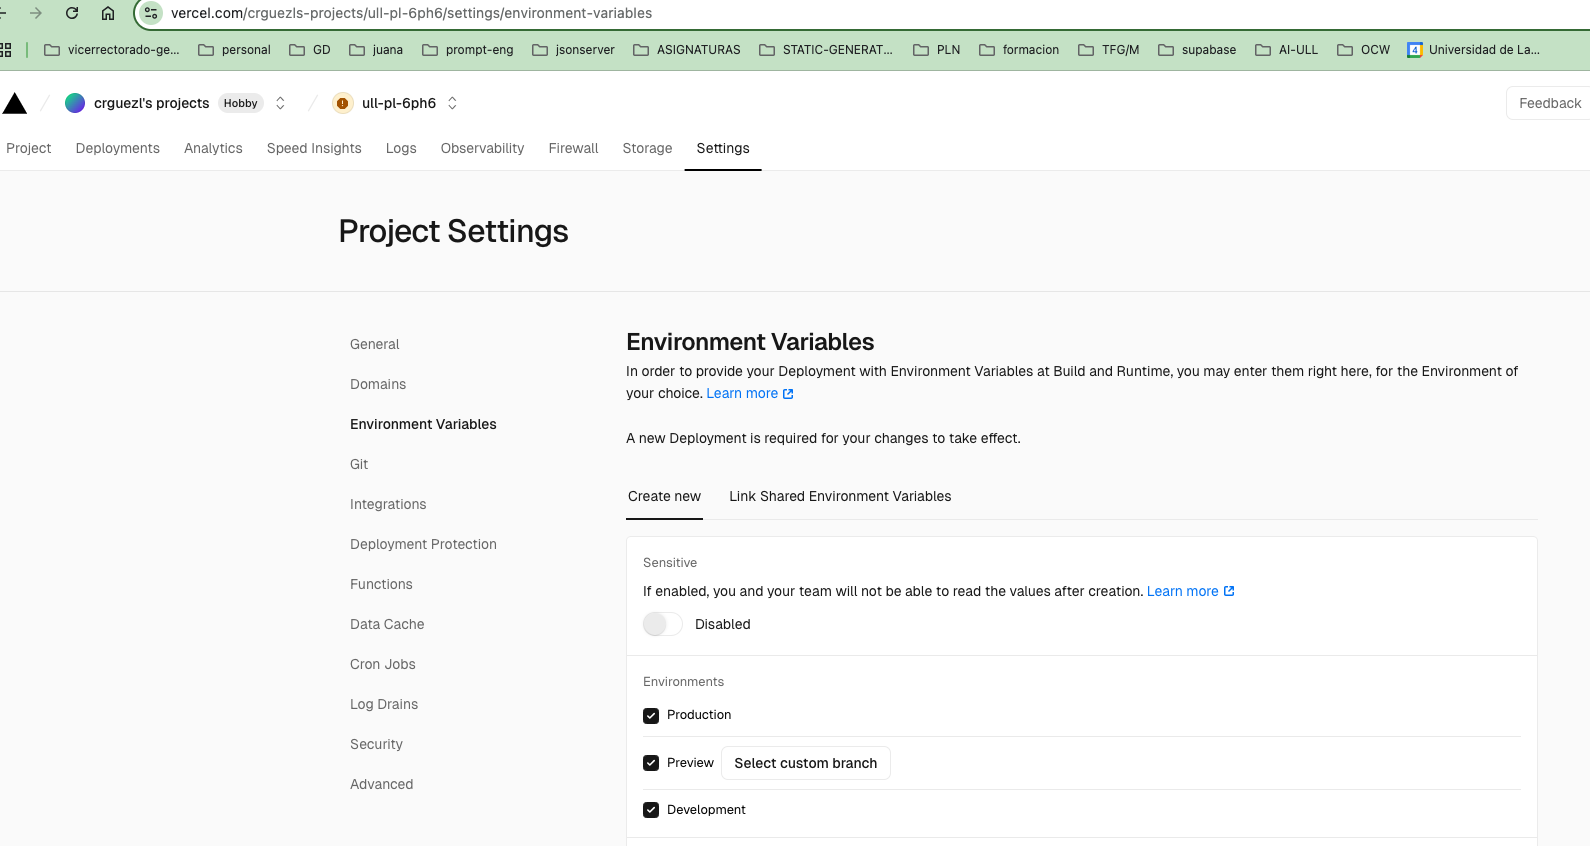Follow Learn more link in Sensitive section
The height and width of the screenshot is (846, 1590).
(x=1190, y=592)
